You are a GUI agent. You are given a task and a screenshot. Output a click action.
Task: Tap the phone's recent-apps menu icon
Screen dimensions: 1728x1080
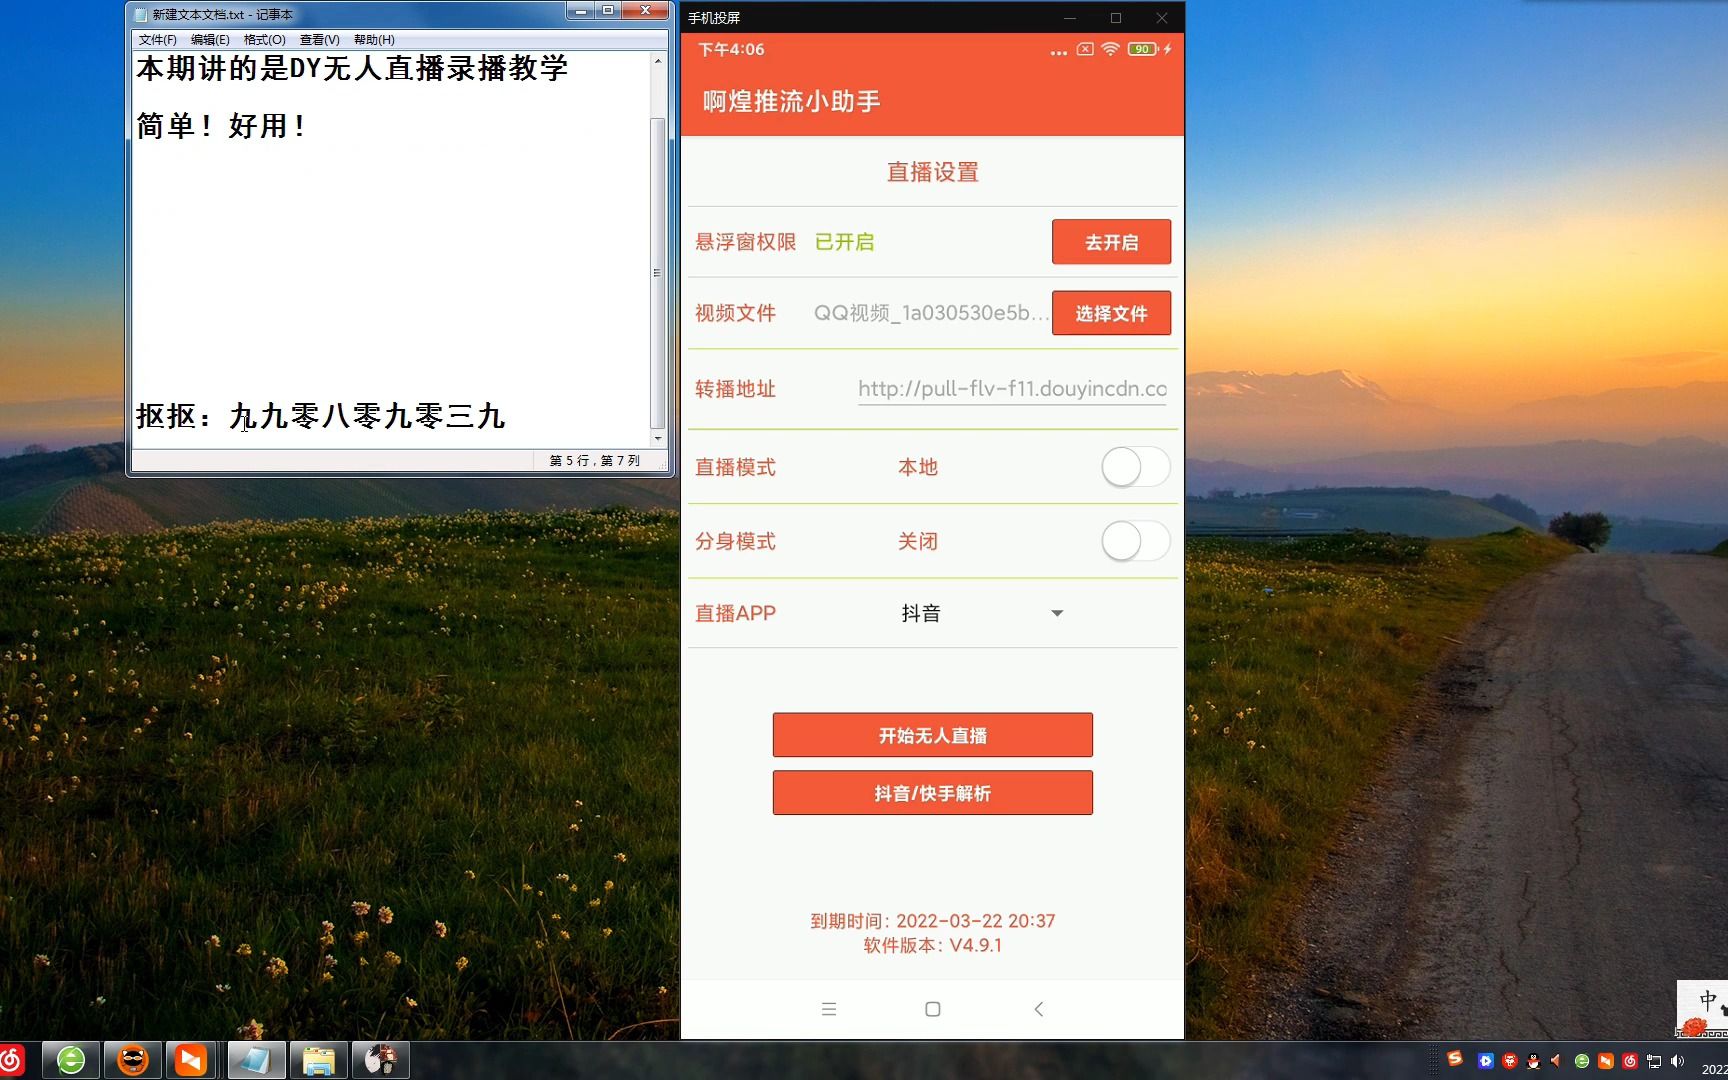[828, 1009]
